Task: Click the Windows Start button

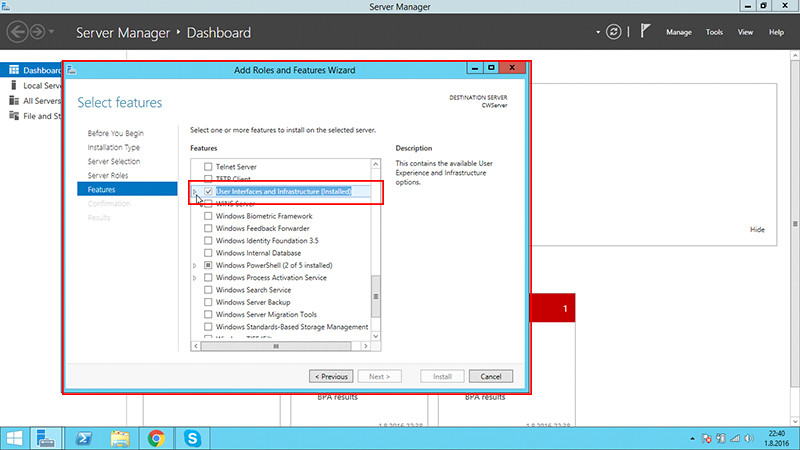Action: [x=15, y=437]
